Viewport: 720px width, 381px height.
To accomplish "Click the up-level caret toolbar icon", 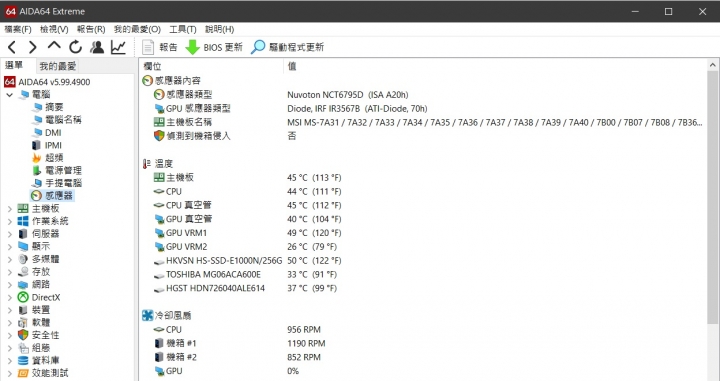I will (x=54, y=46).
